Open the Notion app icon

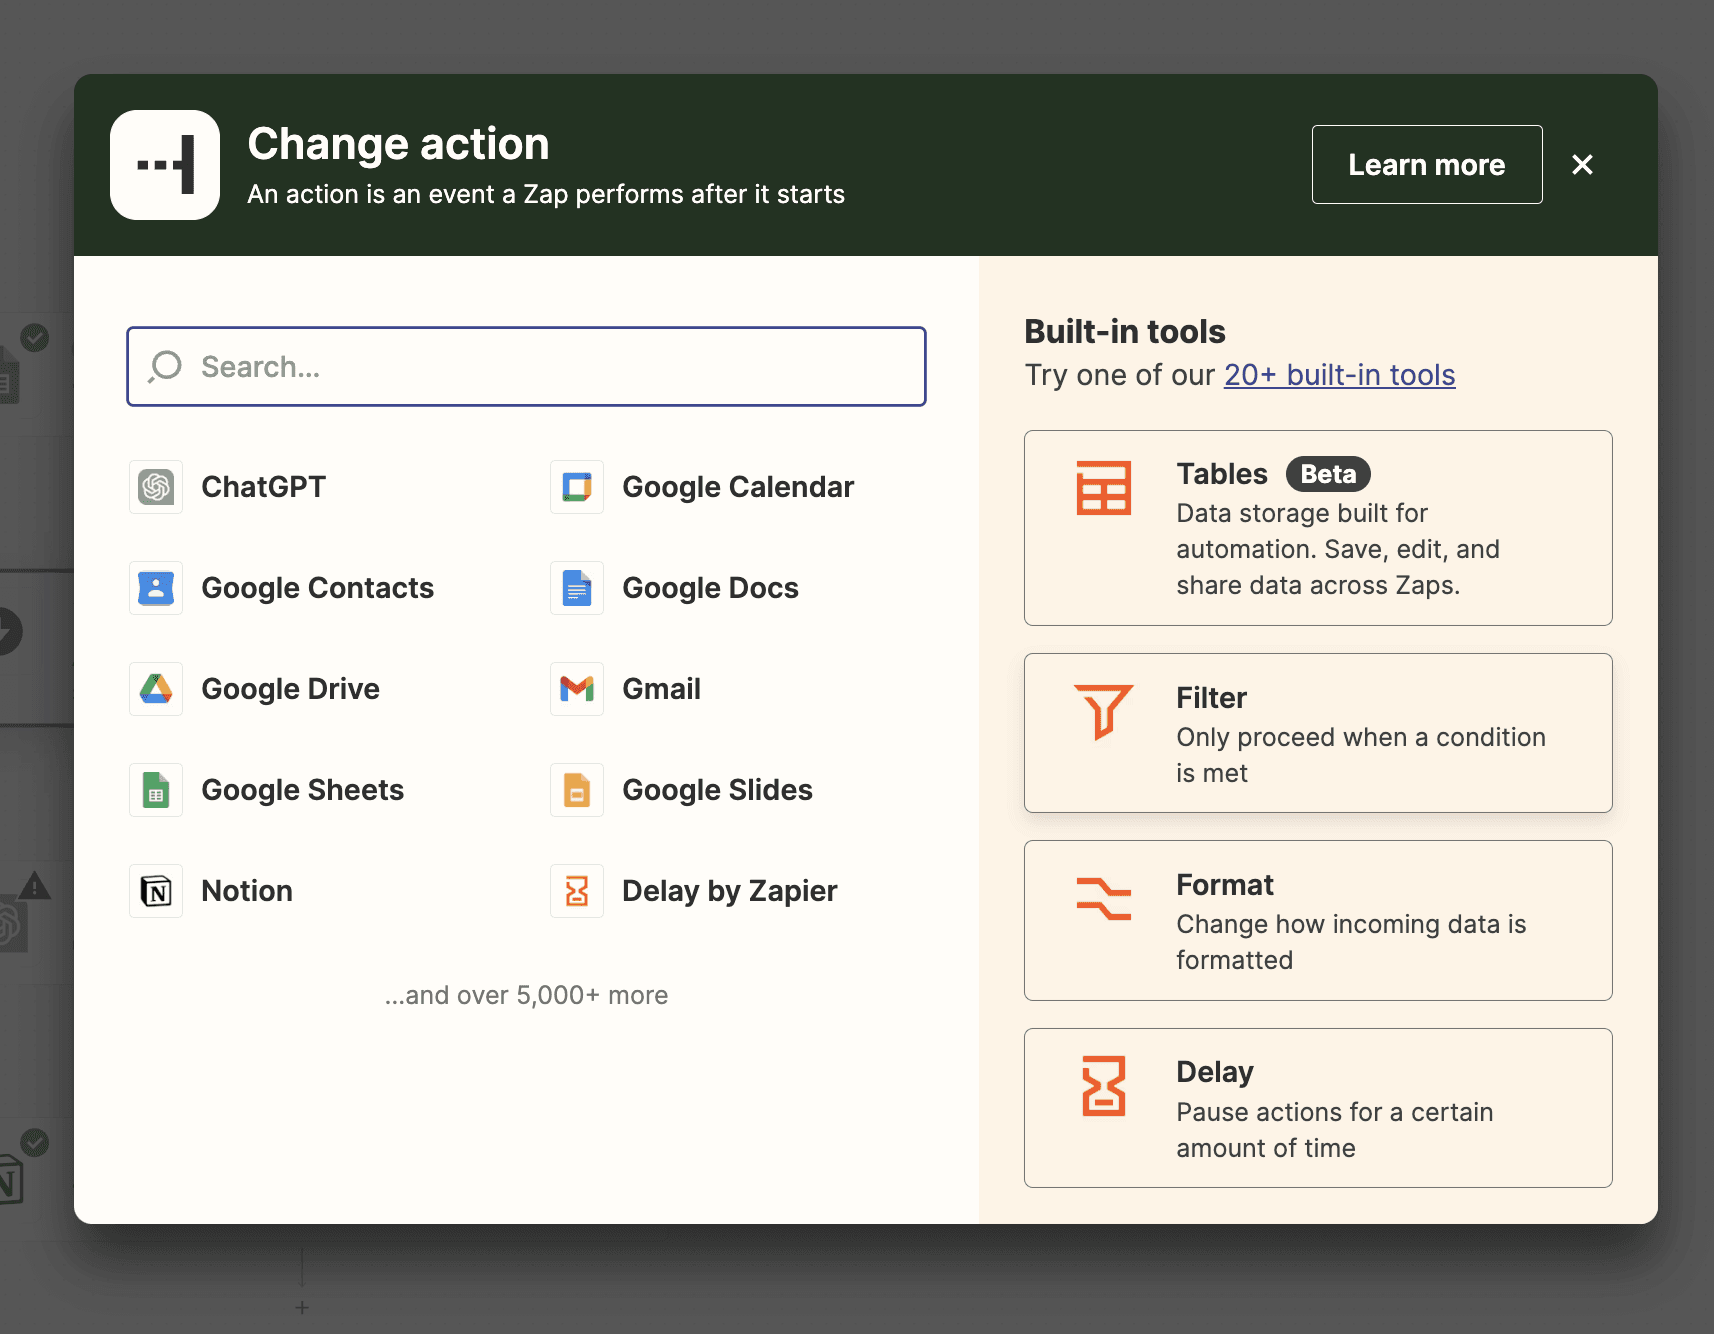tap(156, 891)
